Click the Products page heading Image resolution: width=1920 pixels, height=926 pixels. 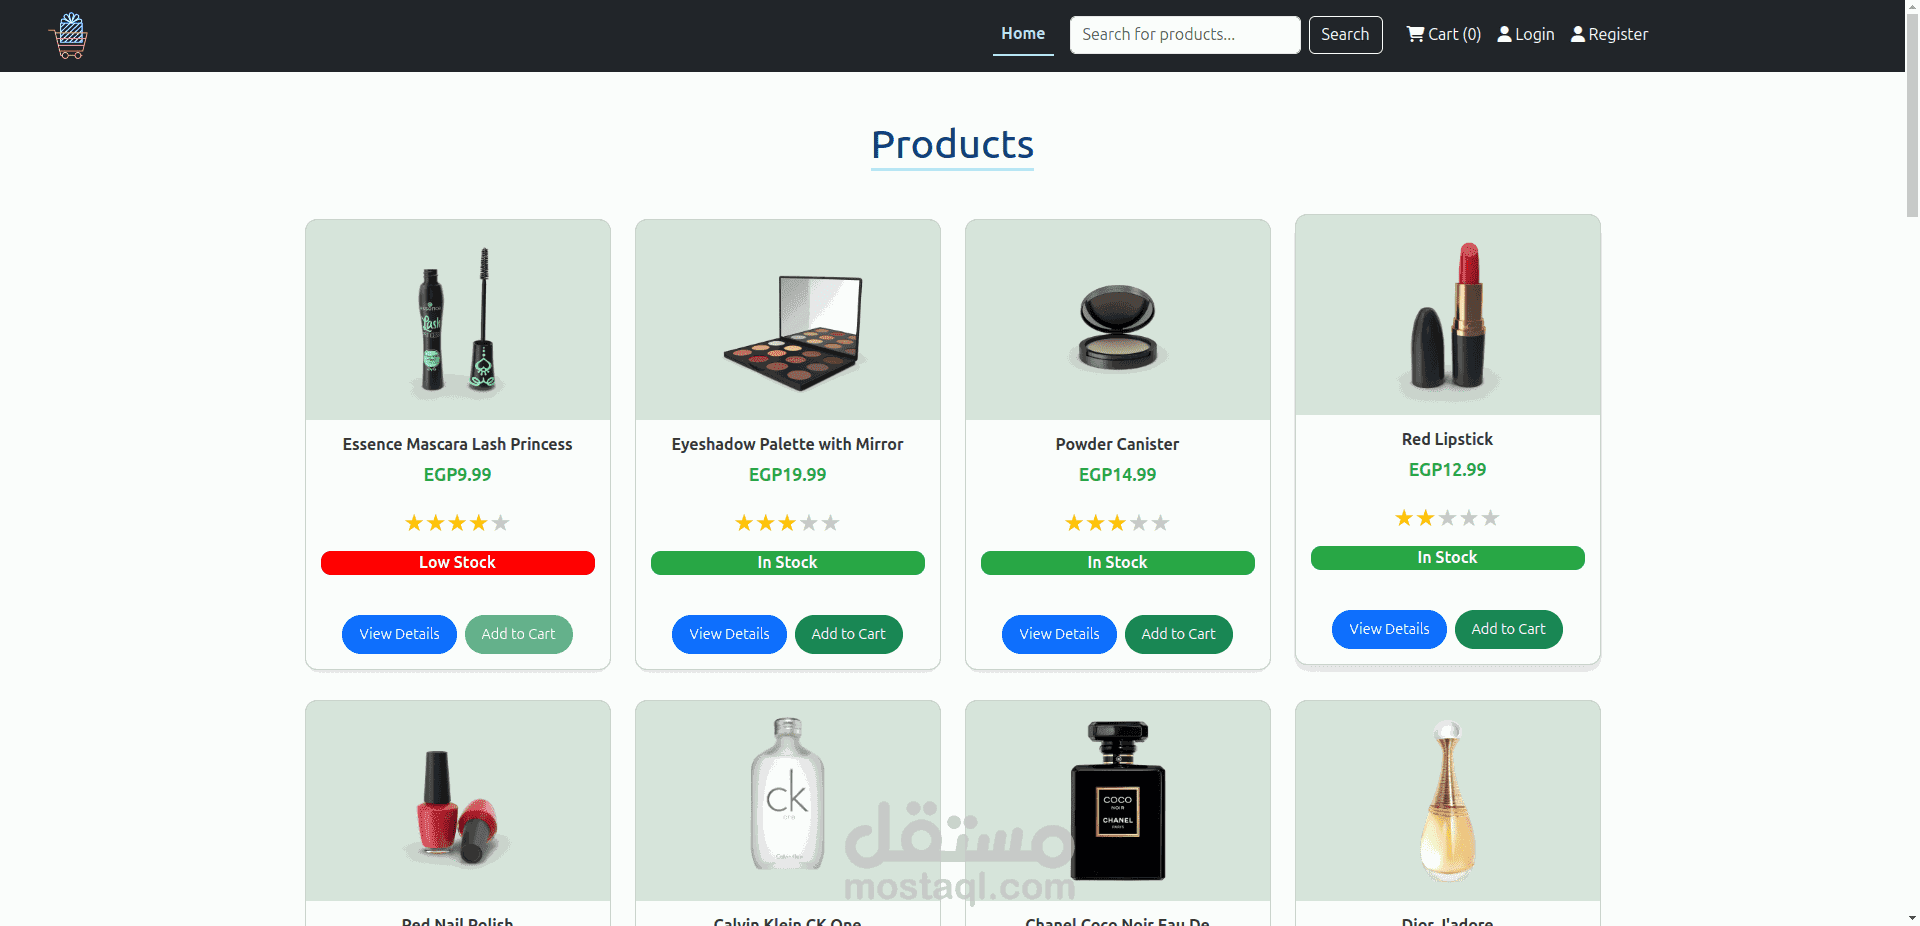(x=952, y=145)
